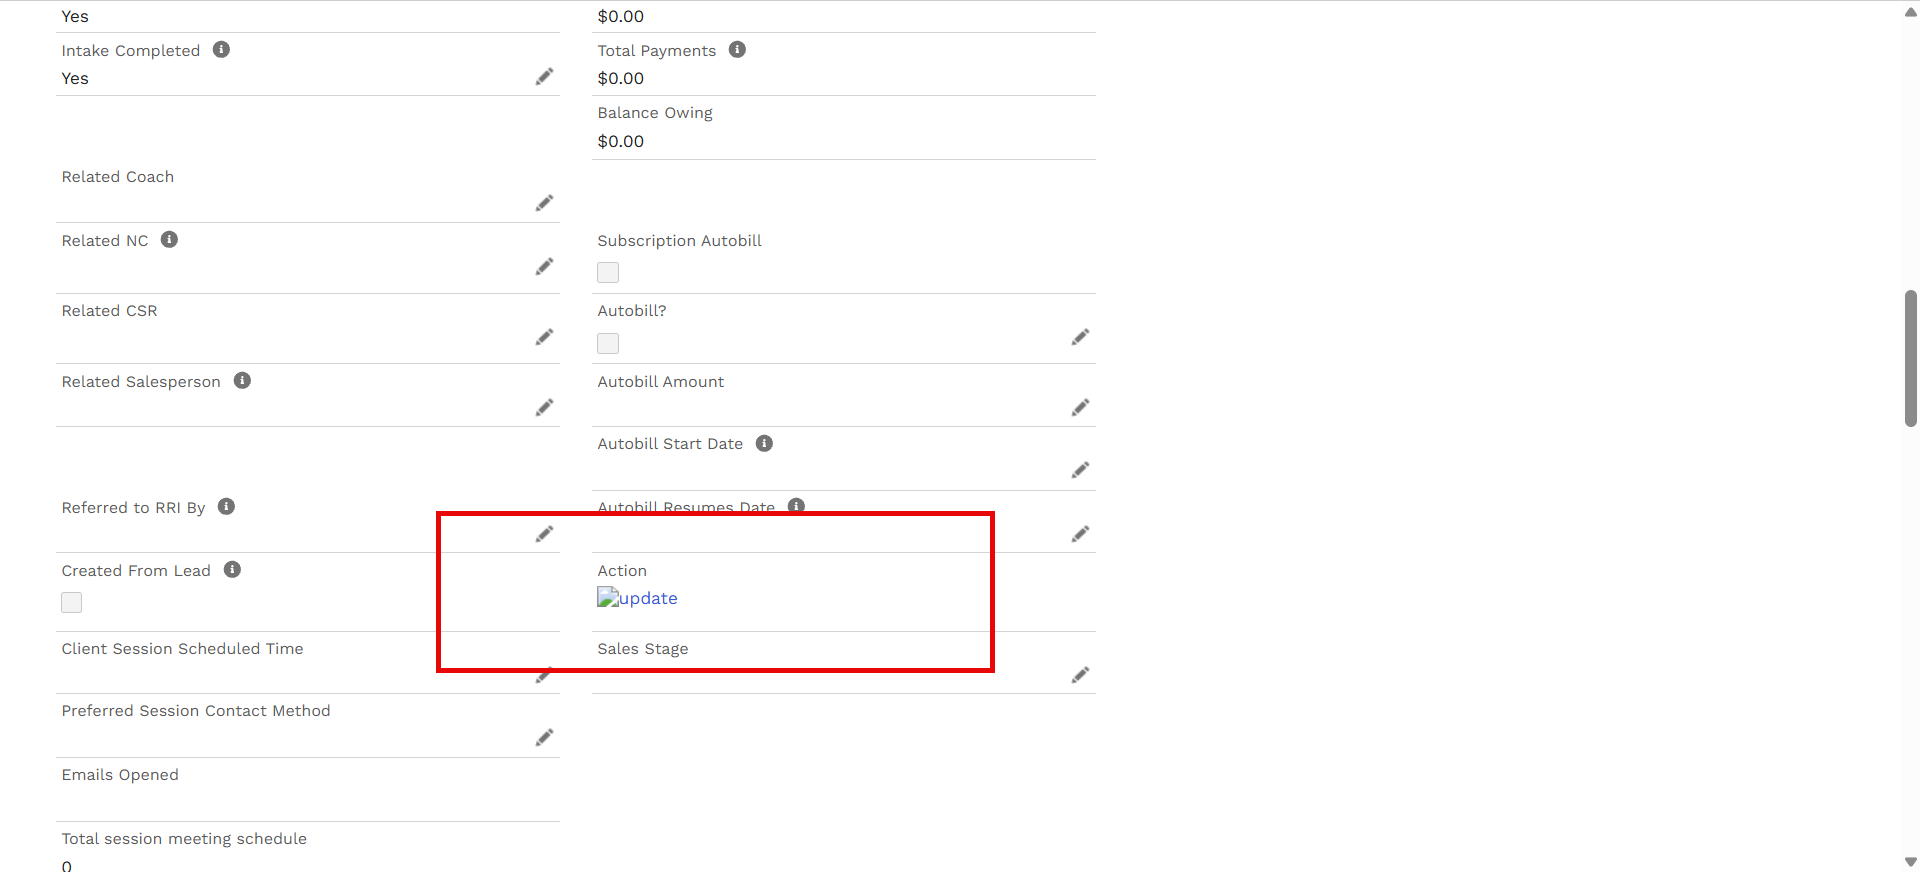Viewport: 1920px width, 872px height.
Task: Edit the Related Salesperson field
Action: pos(544,407)
